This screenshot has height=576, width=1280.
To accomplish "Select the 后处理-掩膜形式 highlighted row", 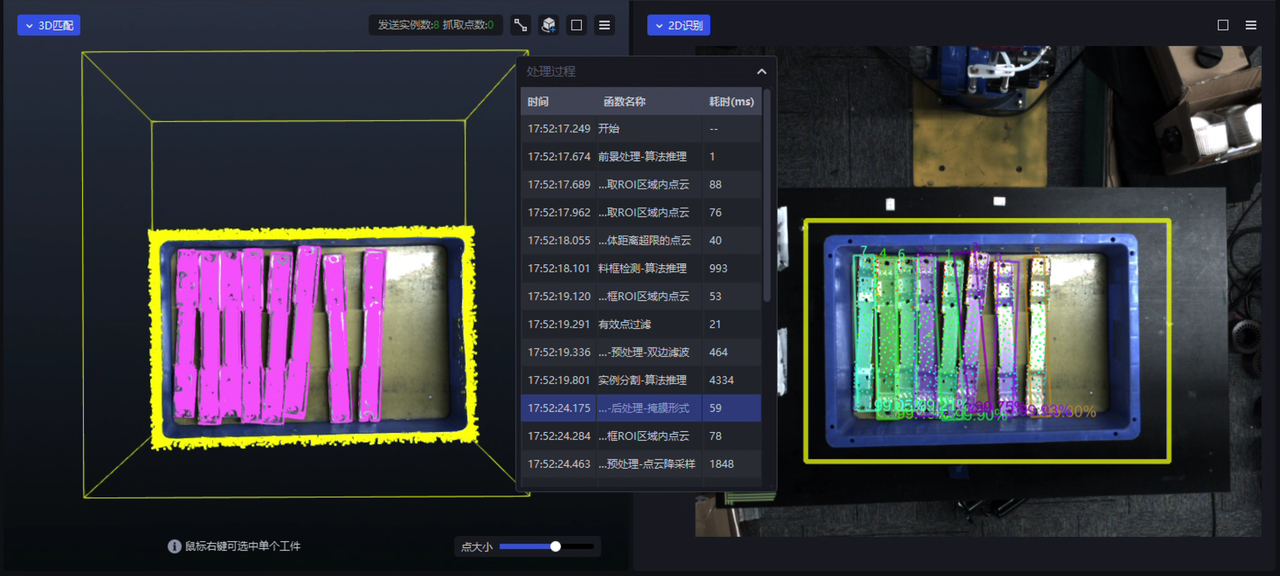I will click(641, 408).
